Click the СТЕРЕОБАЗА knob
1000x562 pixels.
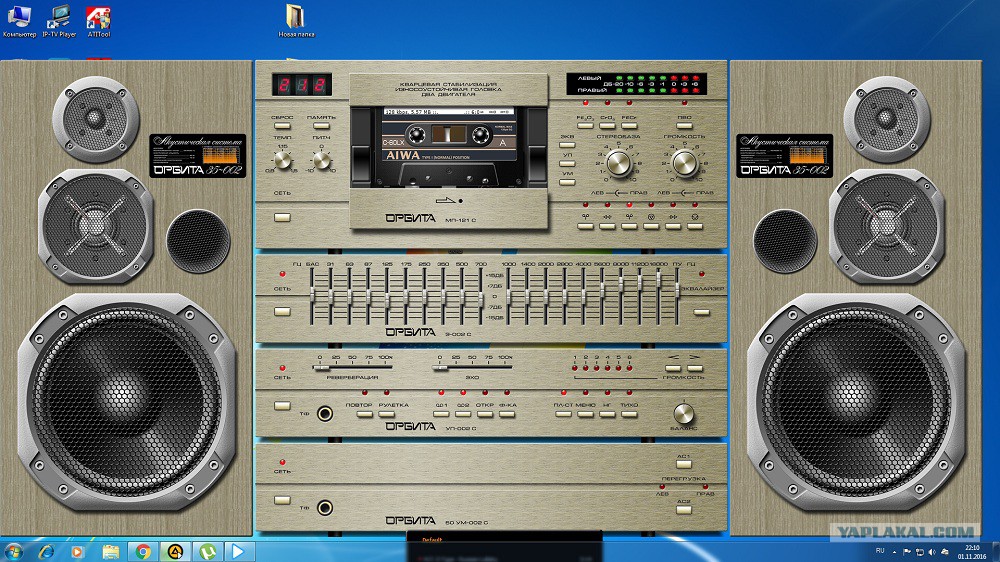point(619,163)
